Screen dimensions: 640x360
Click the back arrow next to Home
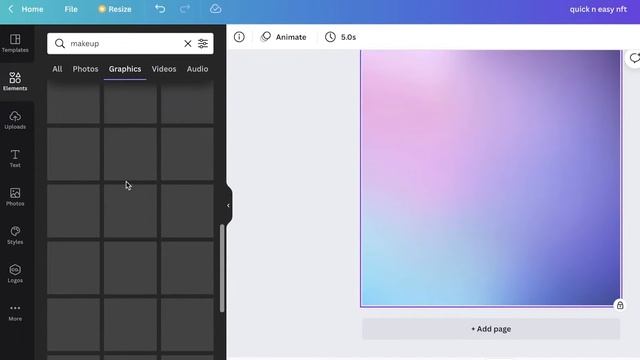11,9
